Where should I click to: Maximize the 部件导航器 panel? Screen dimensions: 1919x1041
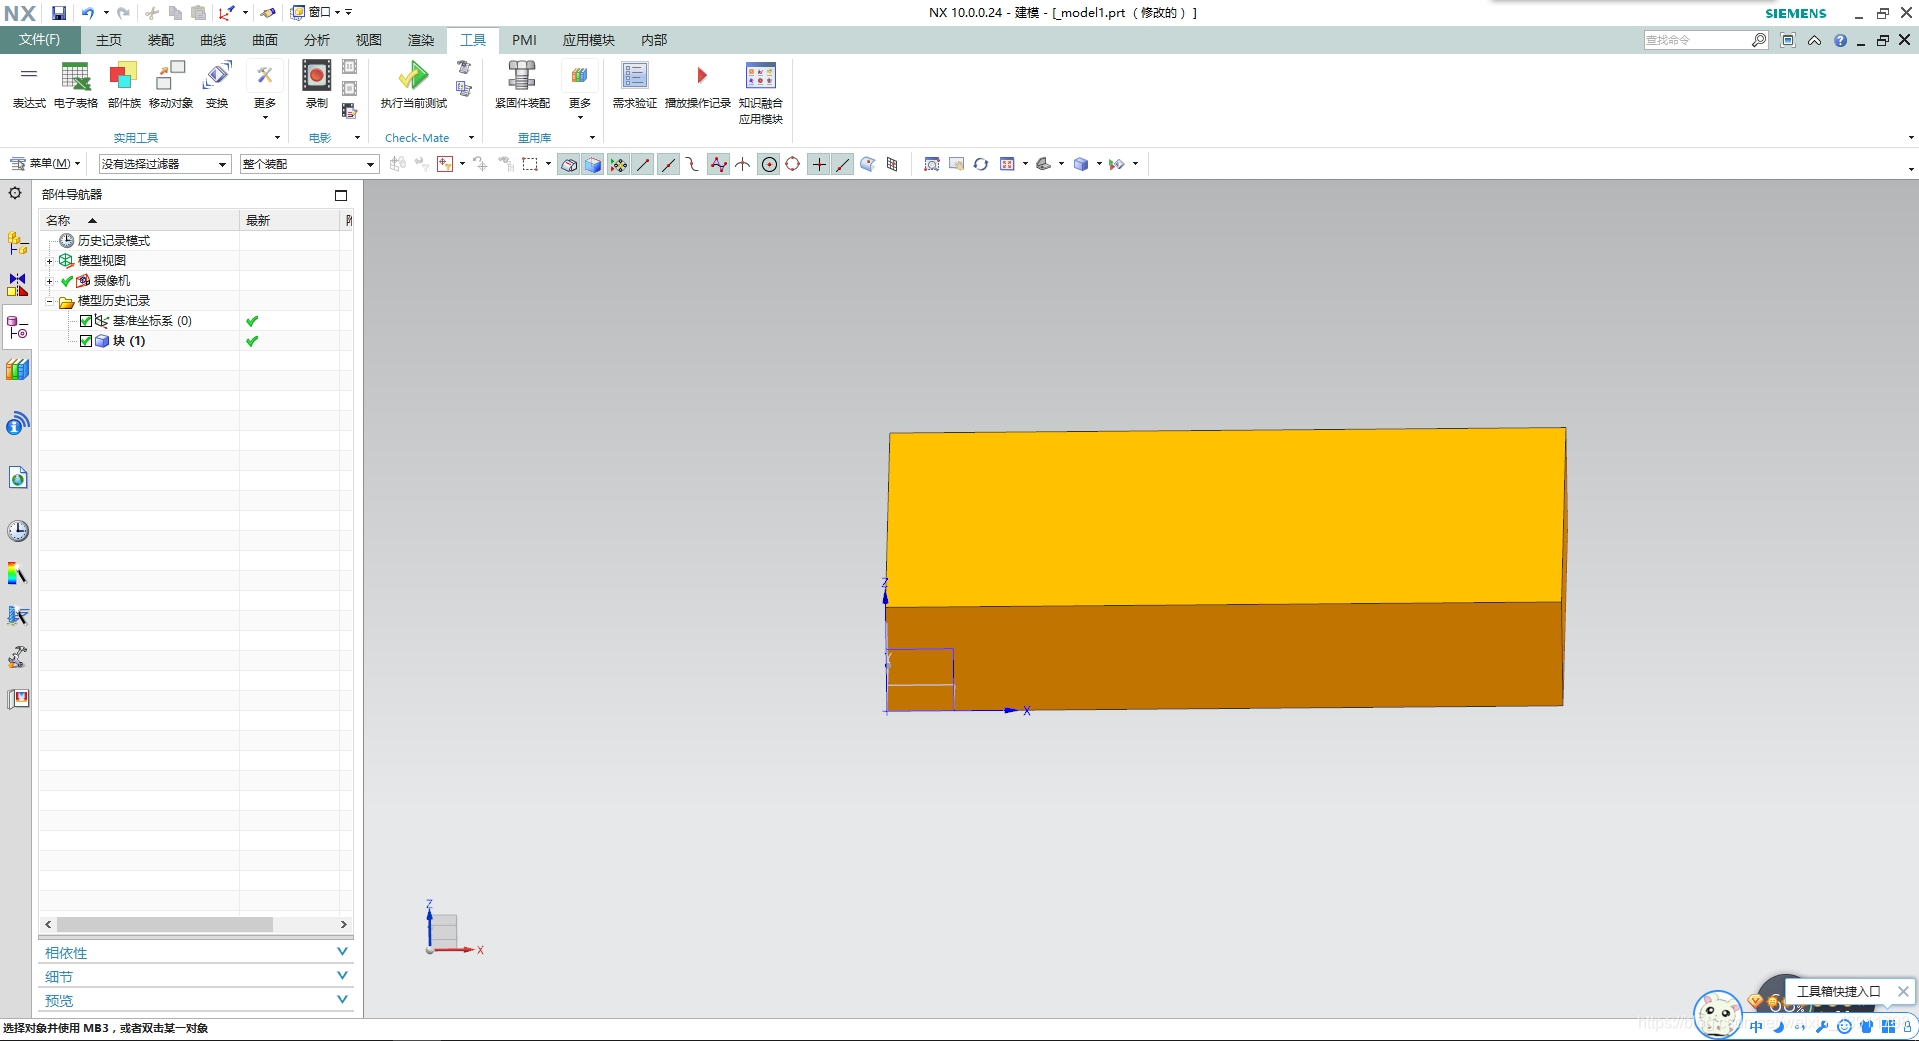tap(341, 195)
